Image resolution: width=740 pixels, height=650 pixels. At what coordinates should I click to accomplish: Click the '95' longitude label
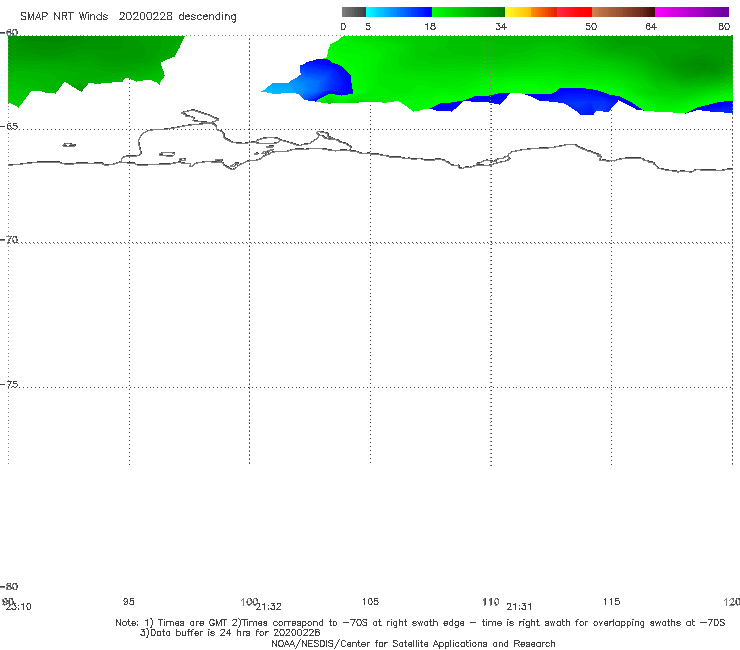[128, 601]
